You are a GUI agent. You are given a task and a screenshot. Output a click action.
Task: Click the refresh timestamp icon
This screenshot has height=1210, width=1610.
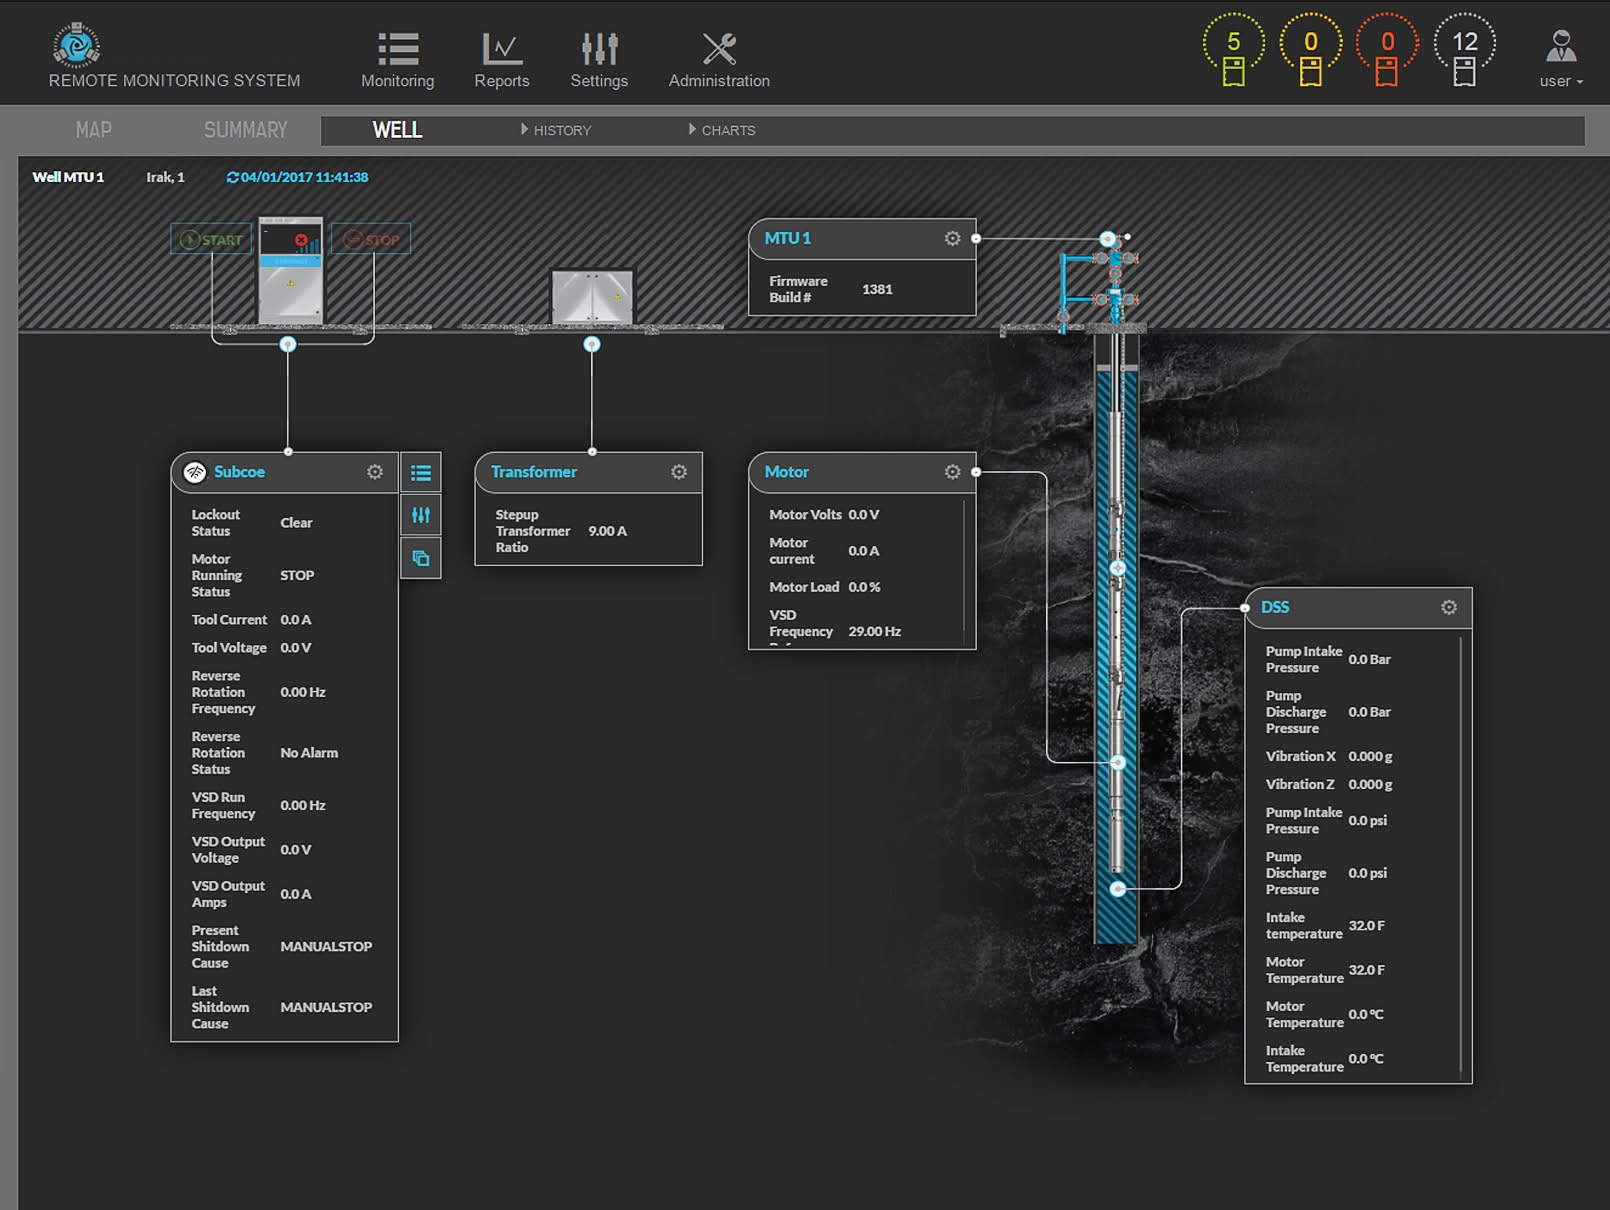point(232,177)
